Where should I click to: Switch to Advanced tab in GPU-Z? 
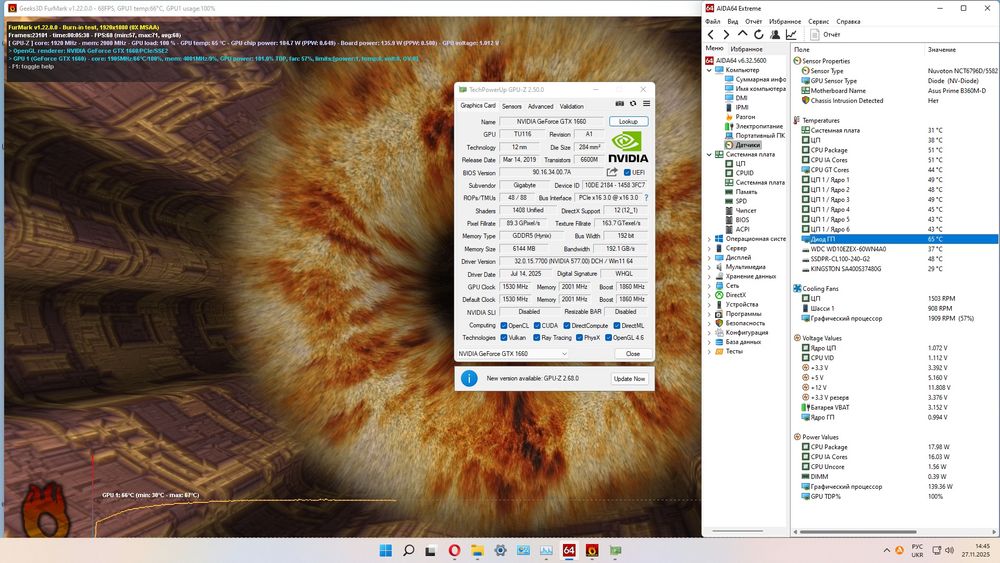point(540,106)
